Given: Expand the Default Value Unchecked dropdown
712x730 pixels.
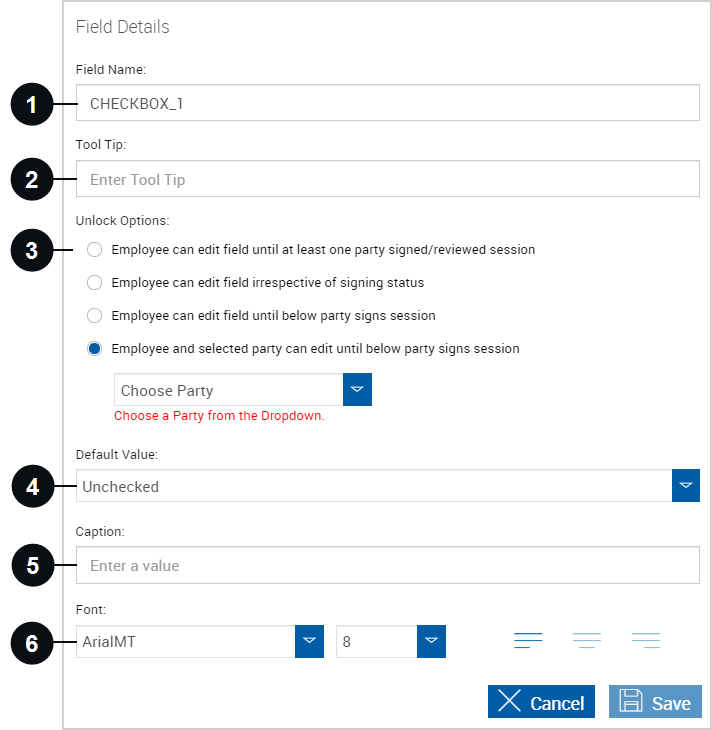Looking at the screenshot, I should pyautogui.click(x=685, y=486).
